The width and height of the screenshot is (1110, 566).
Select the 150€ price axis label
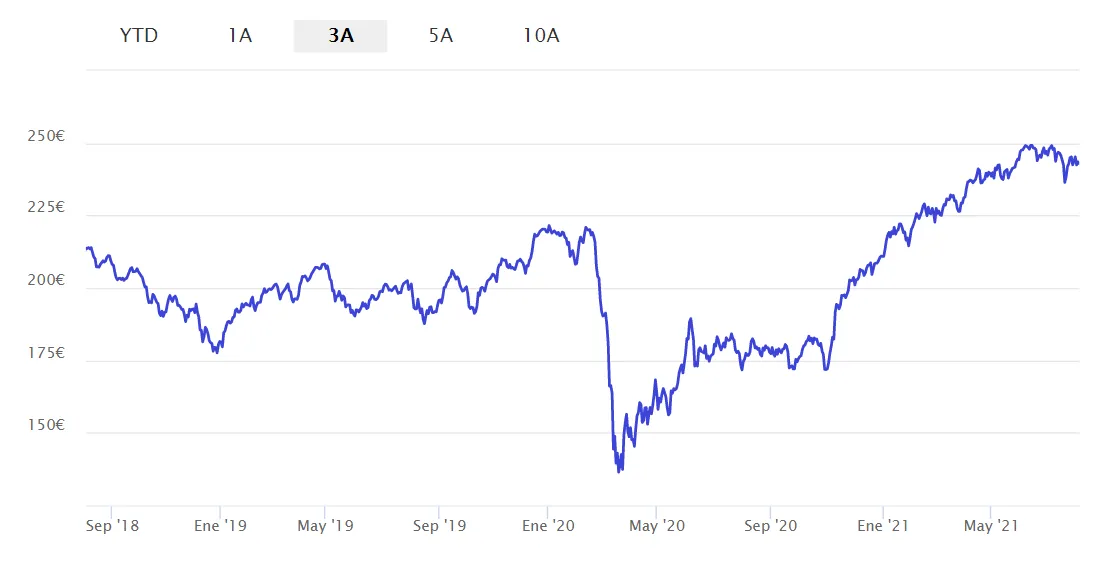tap(46, 426)
